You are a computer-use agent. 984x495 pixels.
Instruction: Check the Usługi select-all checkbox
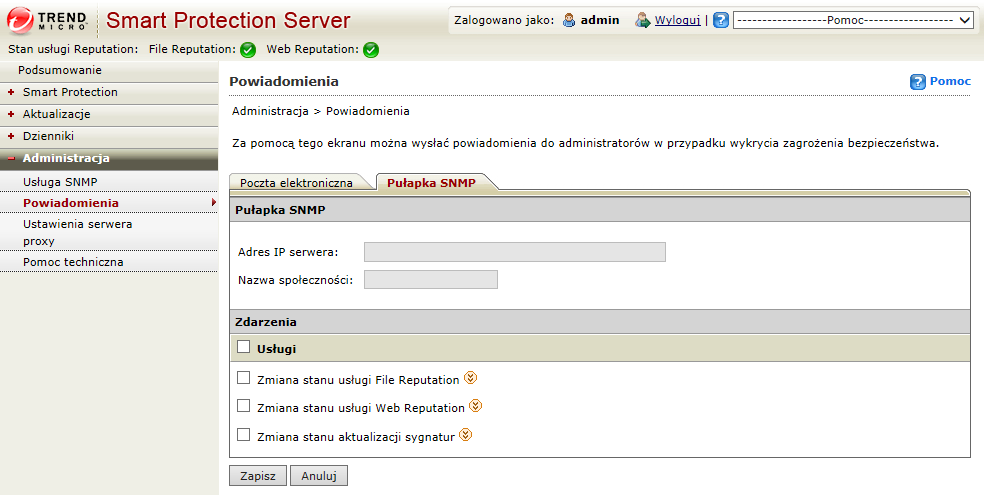243,347
